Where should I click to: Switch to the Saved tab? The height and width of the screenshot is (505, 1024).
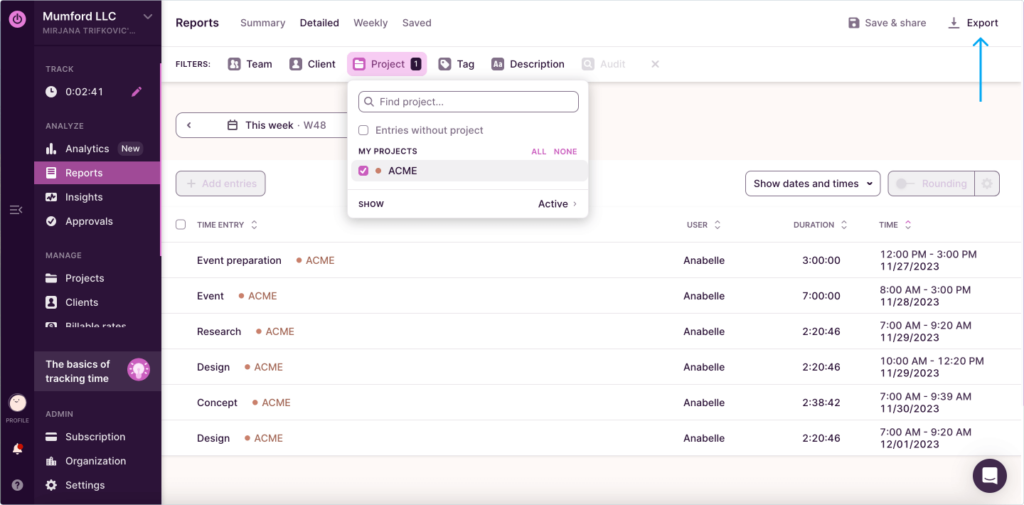point(417,23)
